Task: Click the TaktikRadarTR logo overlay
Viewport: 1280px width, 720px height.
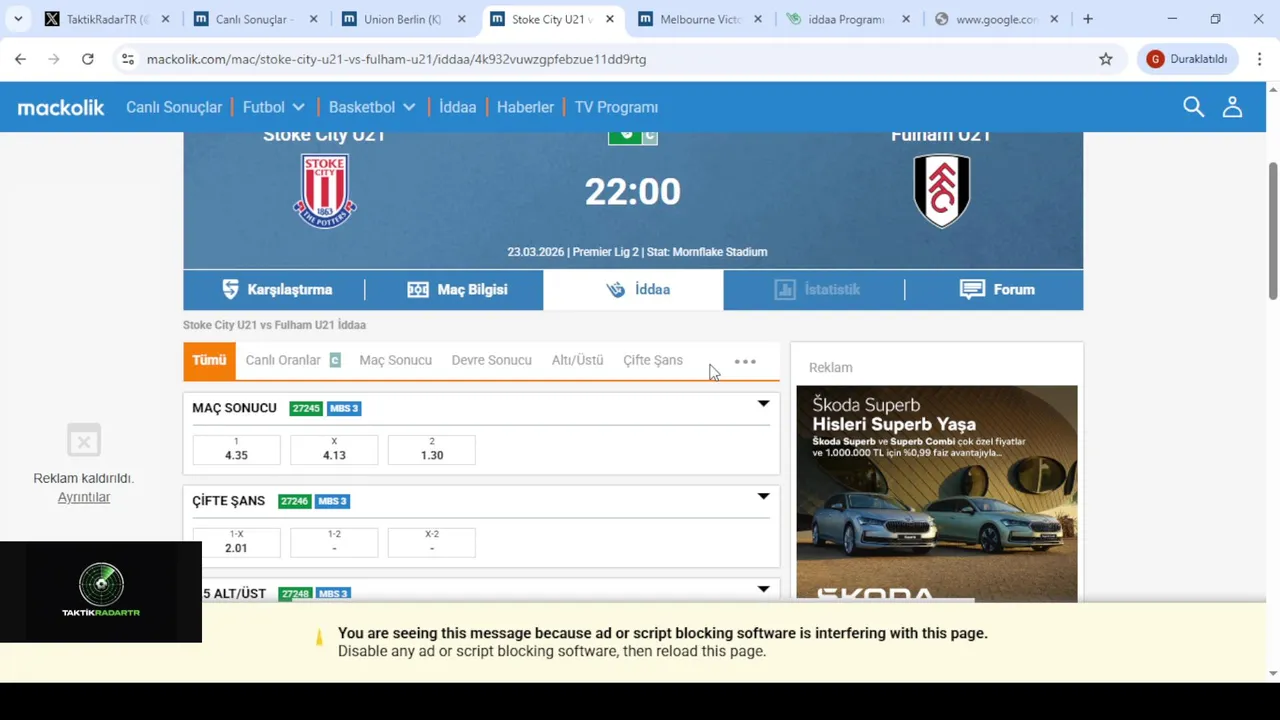Action: pos(101,591)
